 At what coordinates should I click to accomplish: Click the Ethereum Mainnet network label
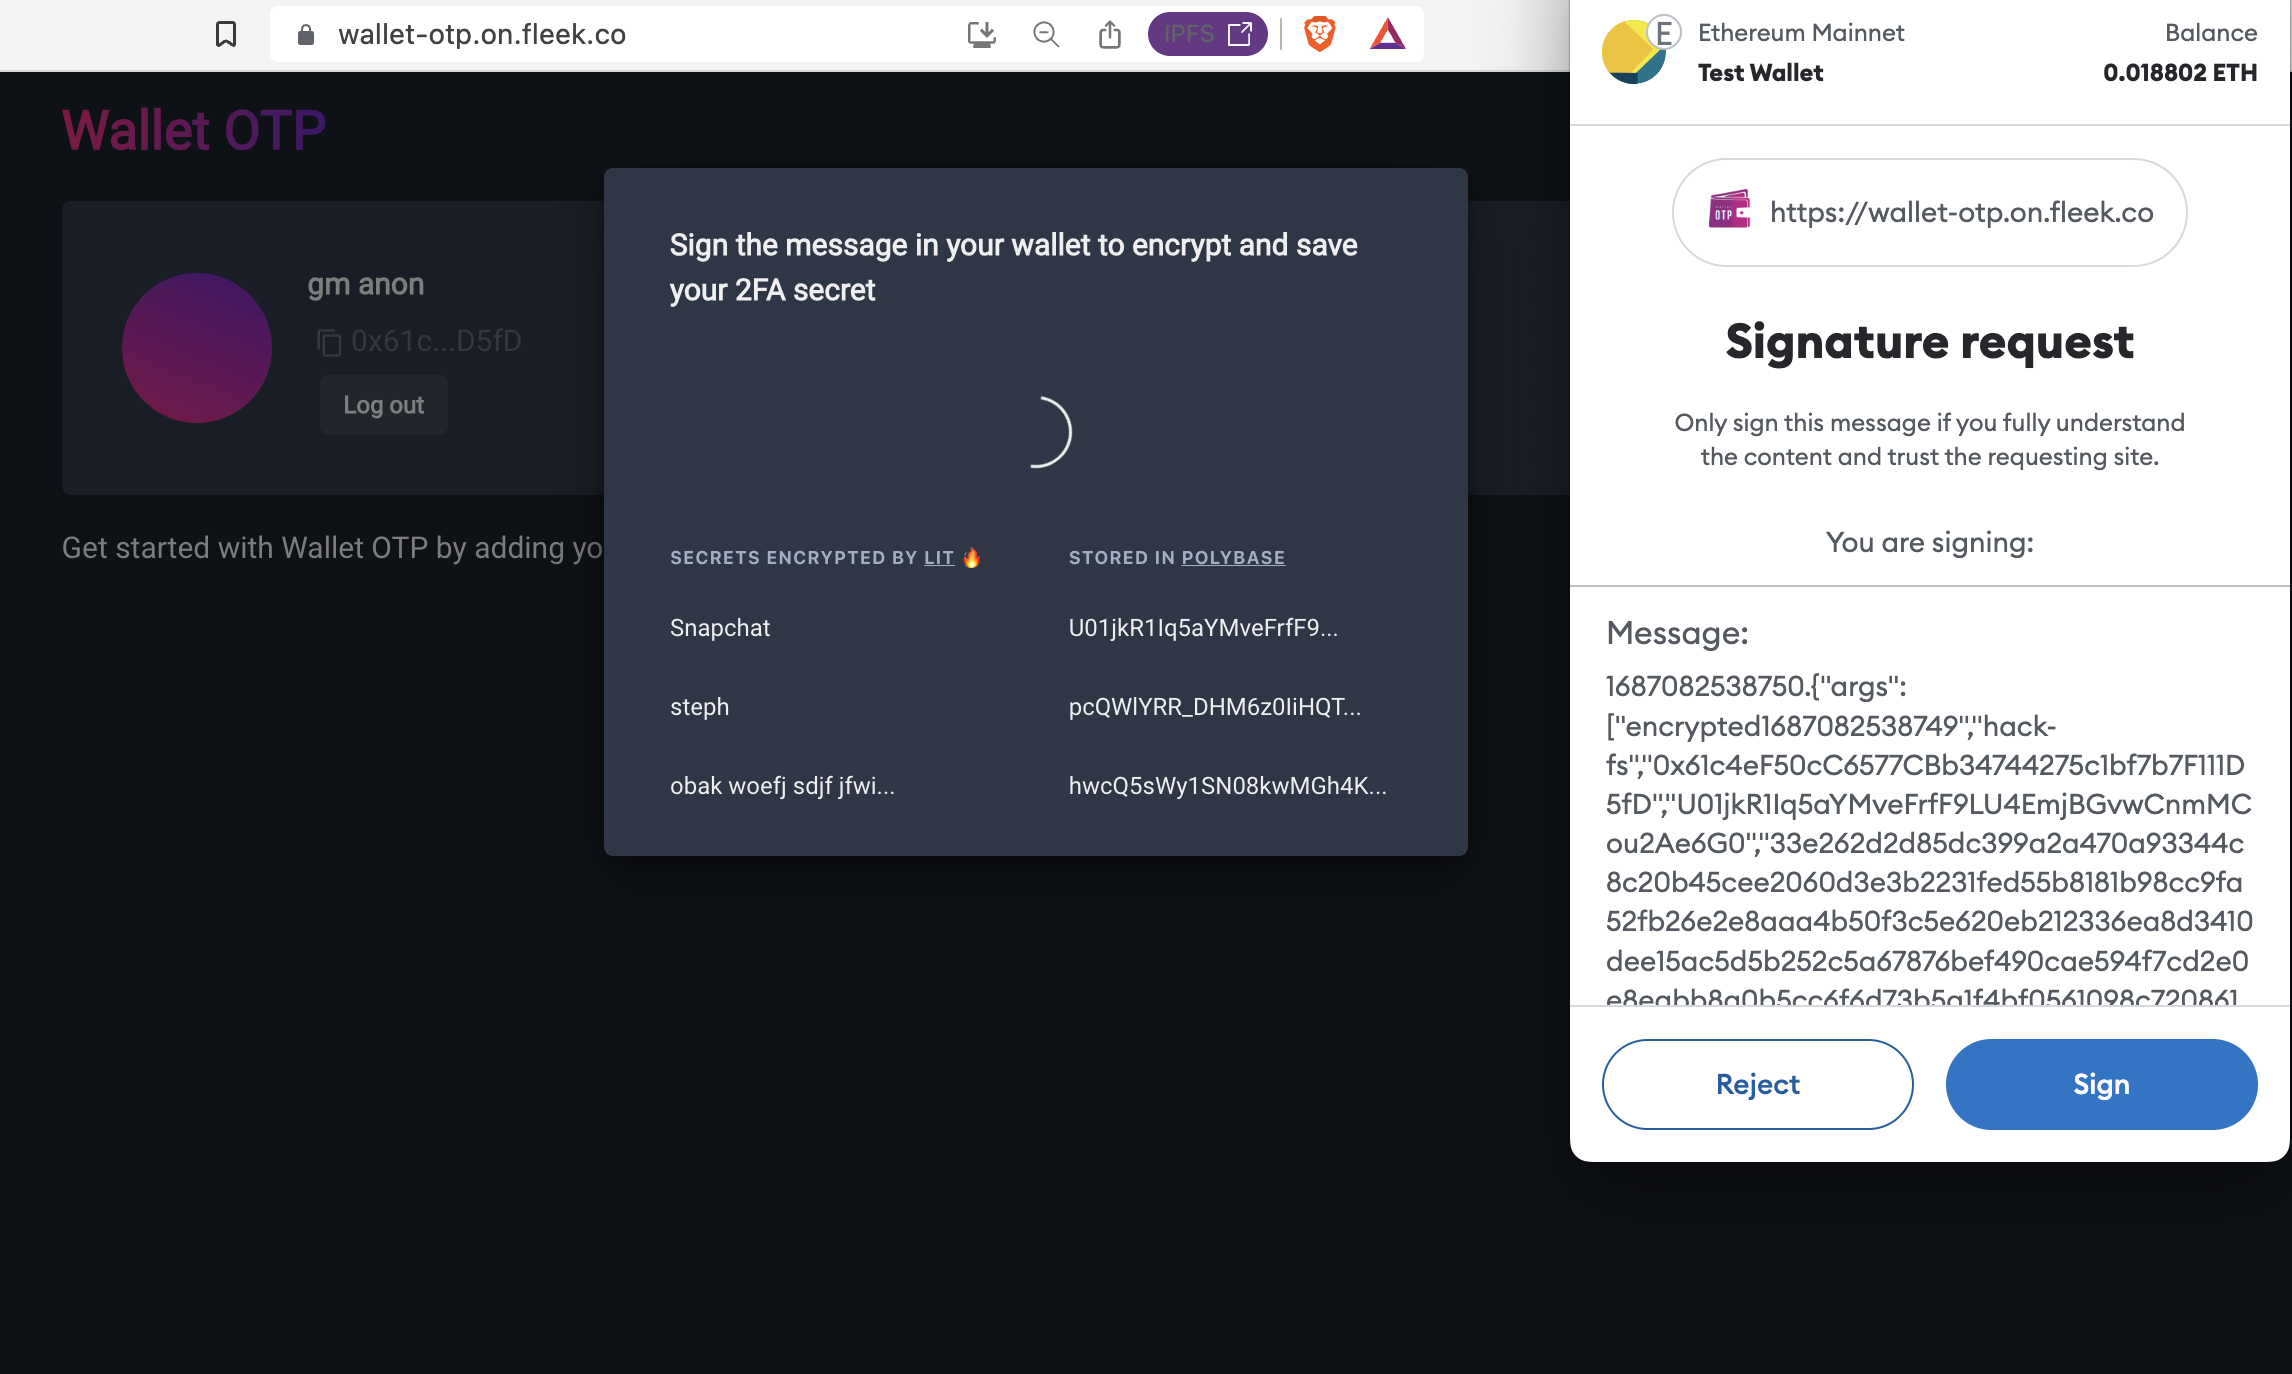1801,33
